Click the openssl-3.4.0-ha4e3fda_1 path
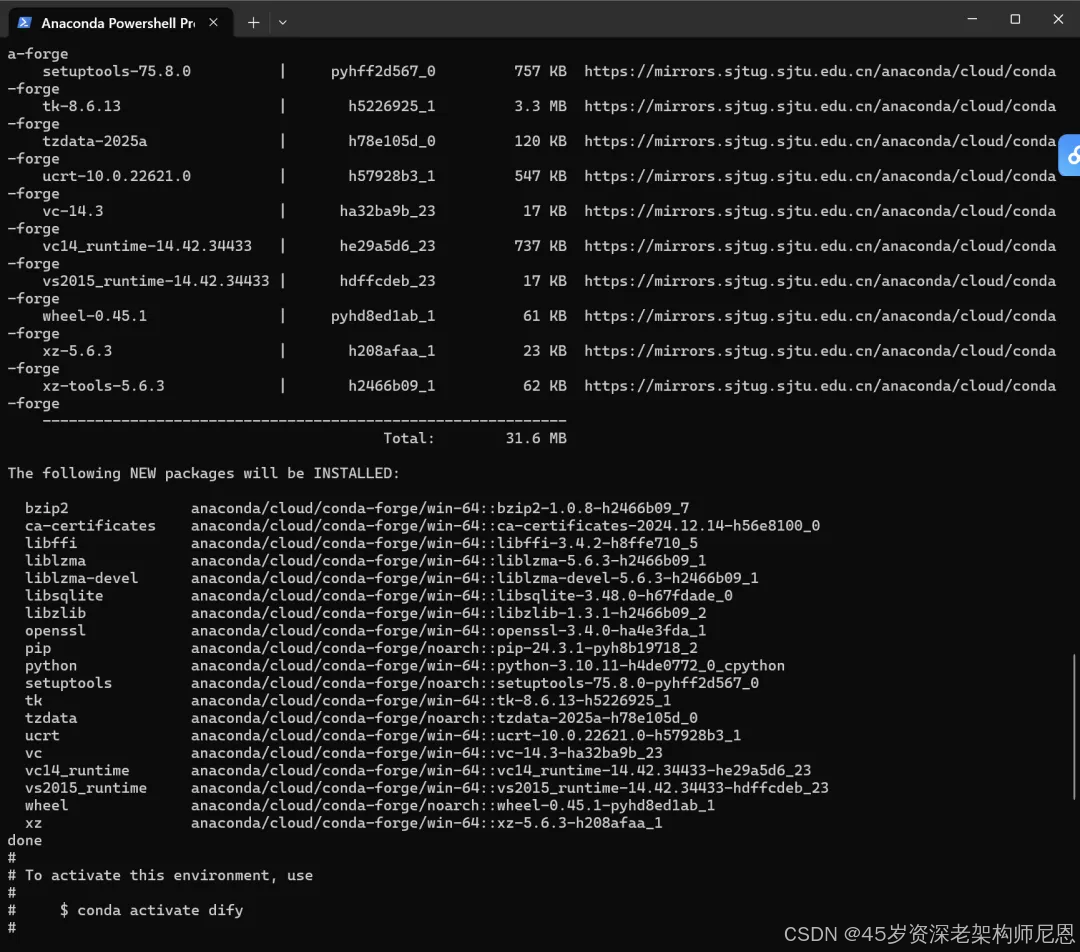1080x952 pixels. pyautogui.click(x=448, y=630)
